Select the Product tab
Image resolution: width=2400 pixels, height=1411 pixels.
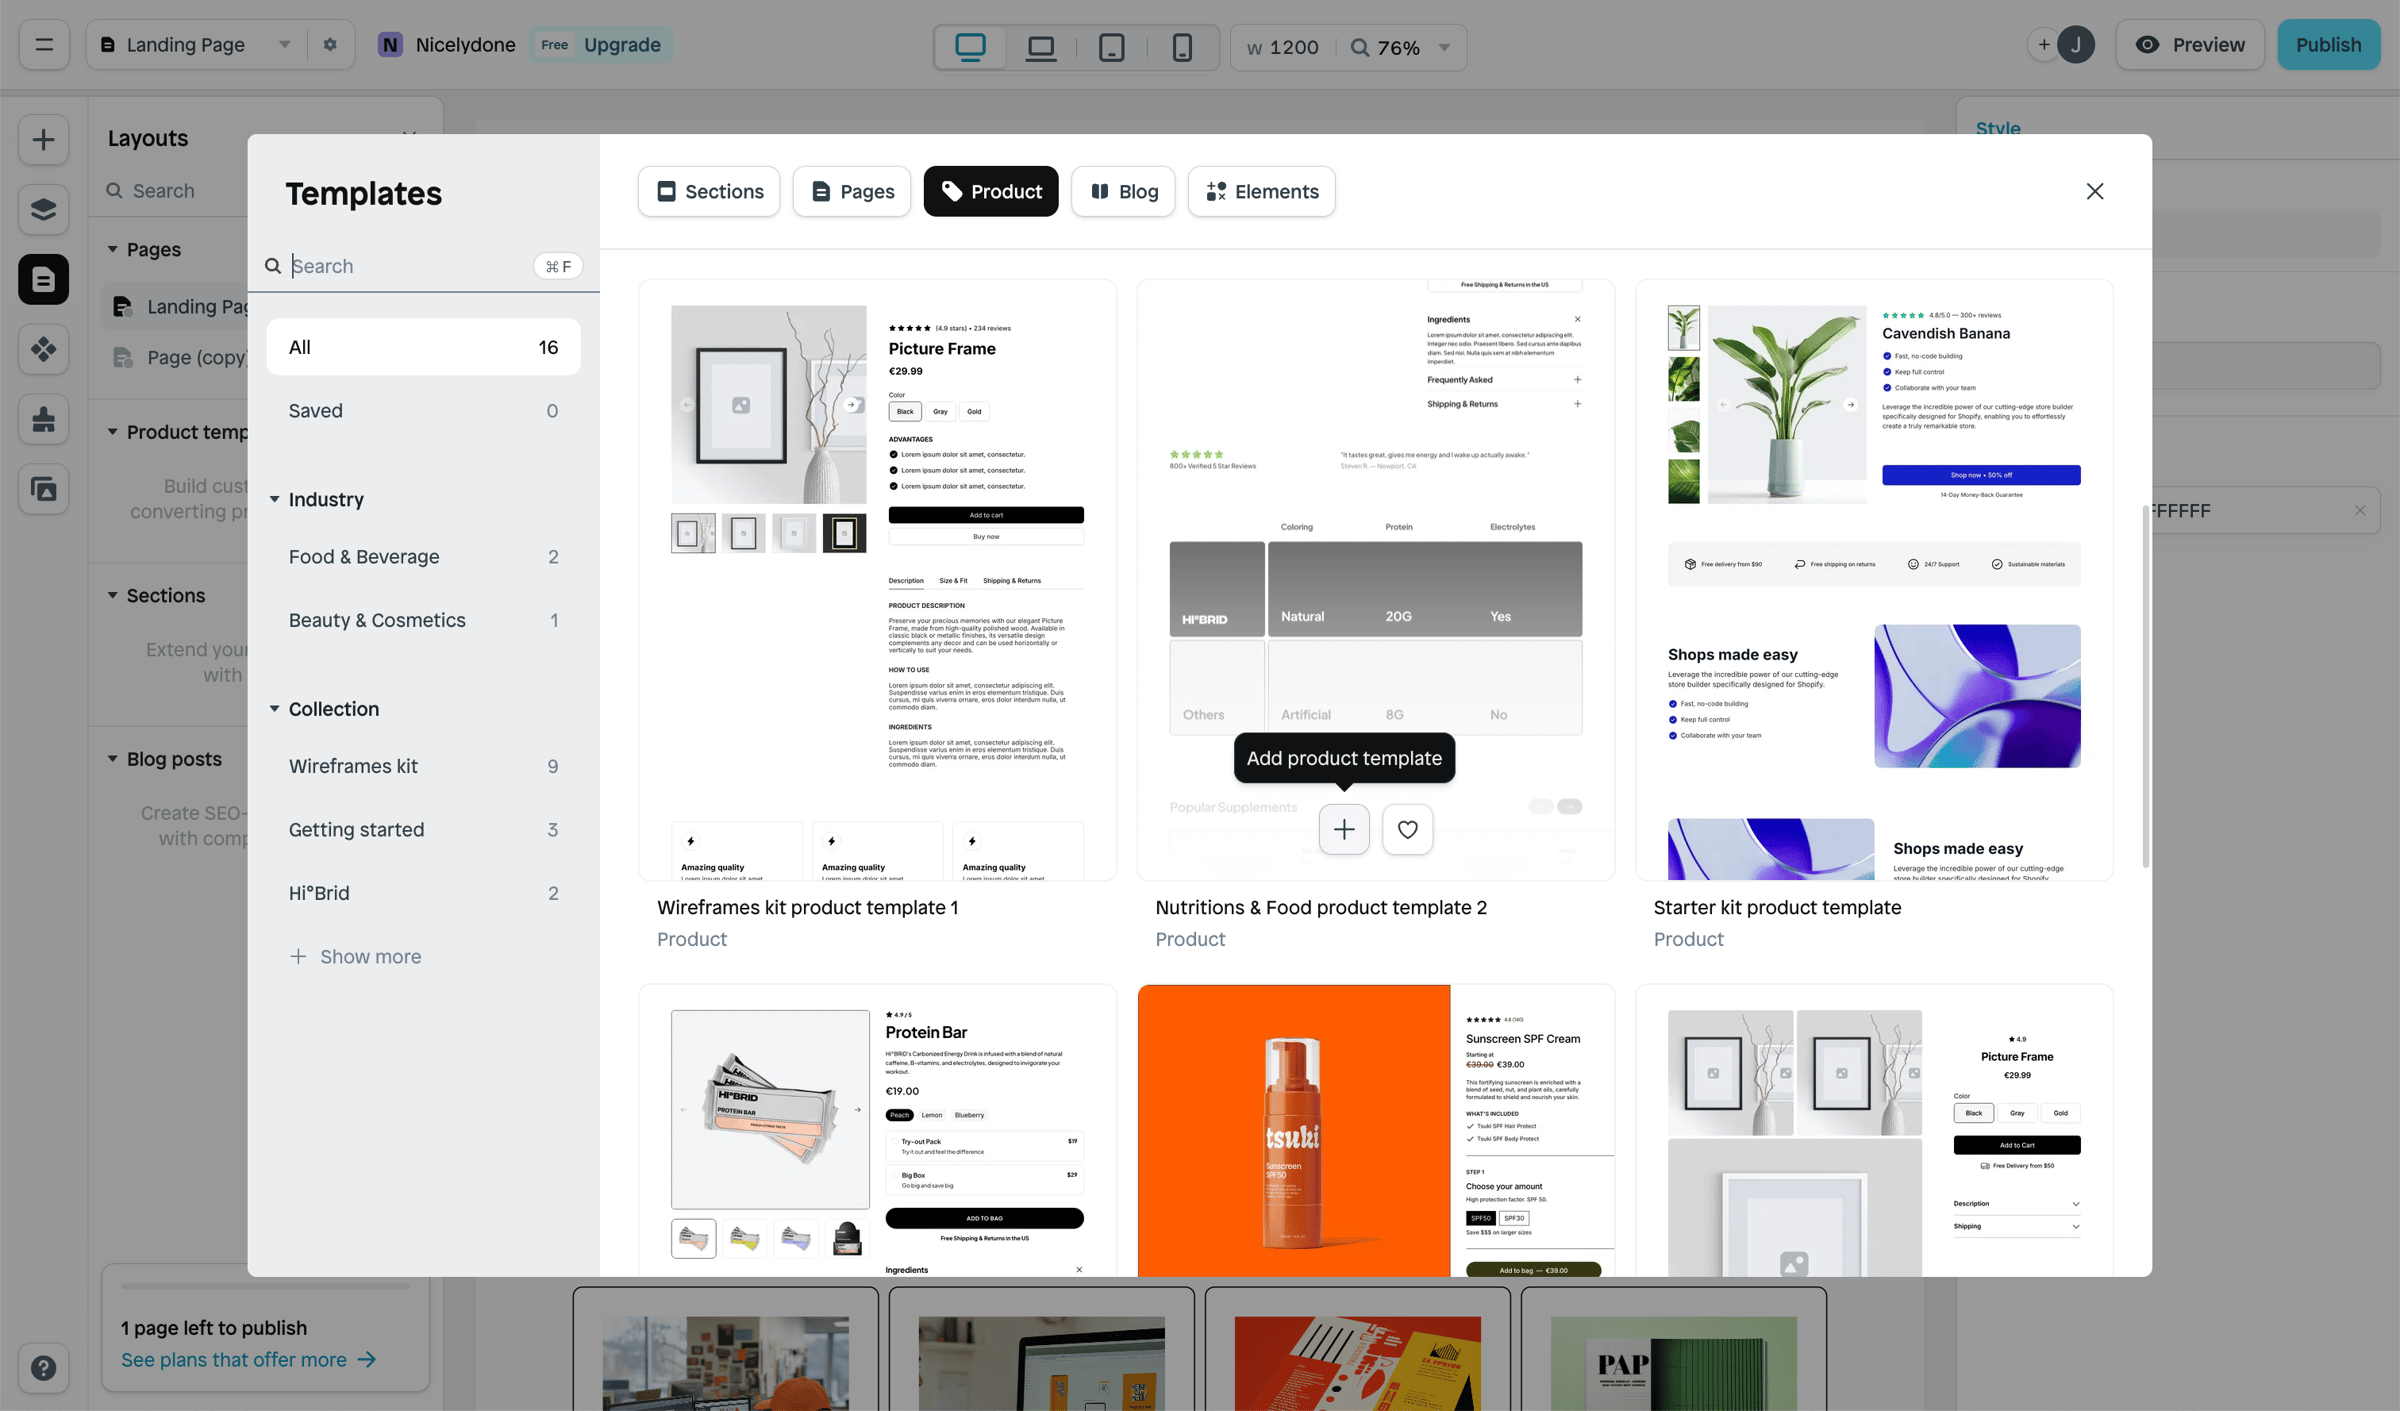coord(991,191)
